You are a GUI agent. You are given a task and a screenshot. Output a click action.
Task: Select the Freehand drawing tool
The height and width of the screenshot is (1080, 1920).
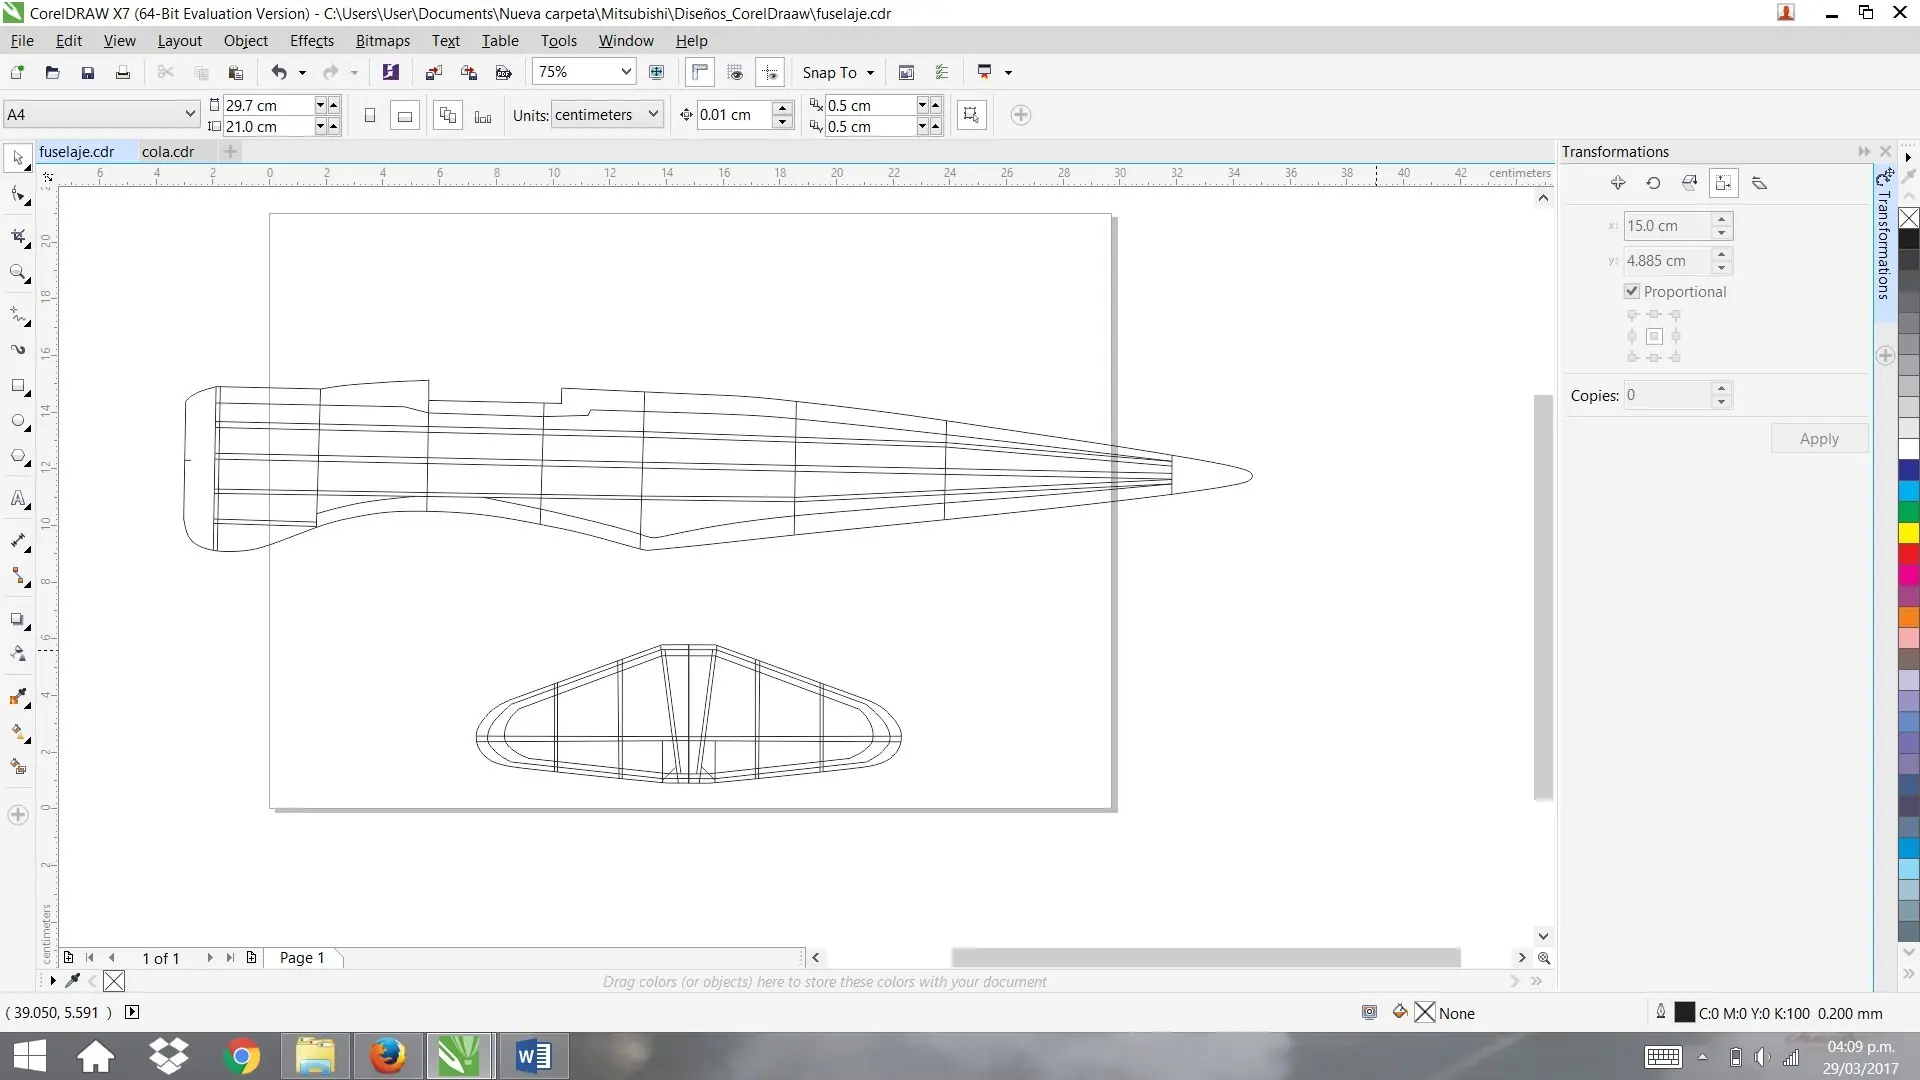click(x=18, y=315)
